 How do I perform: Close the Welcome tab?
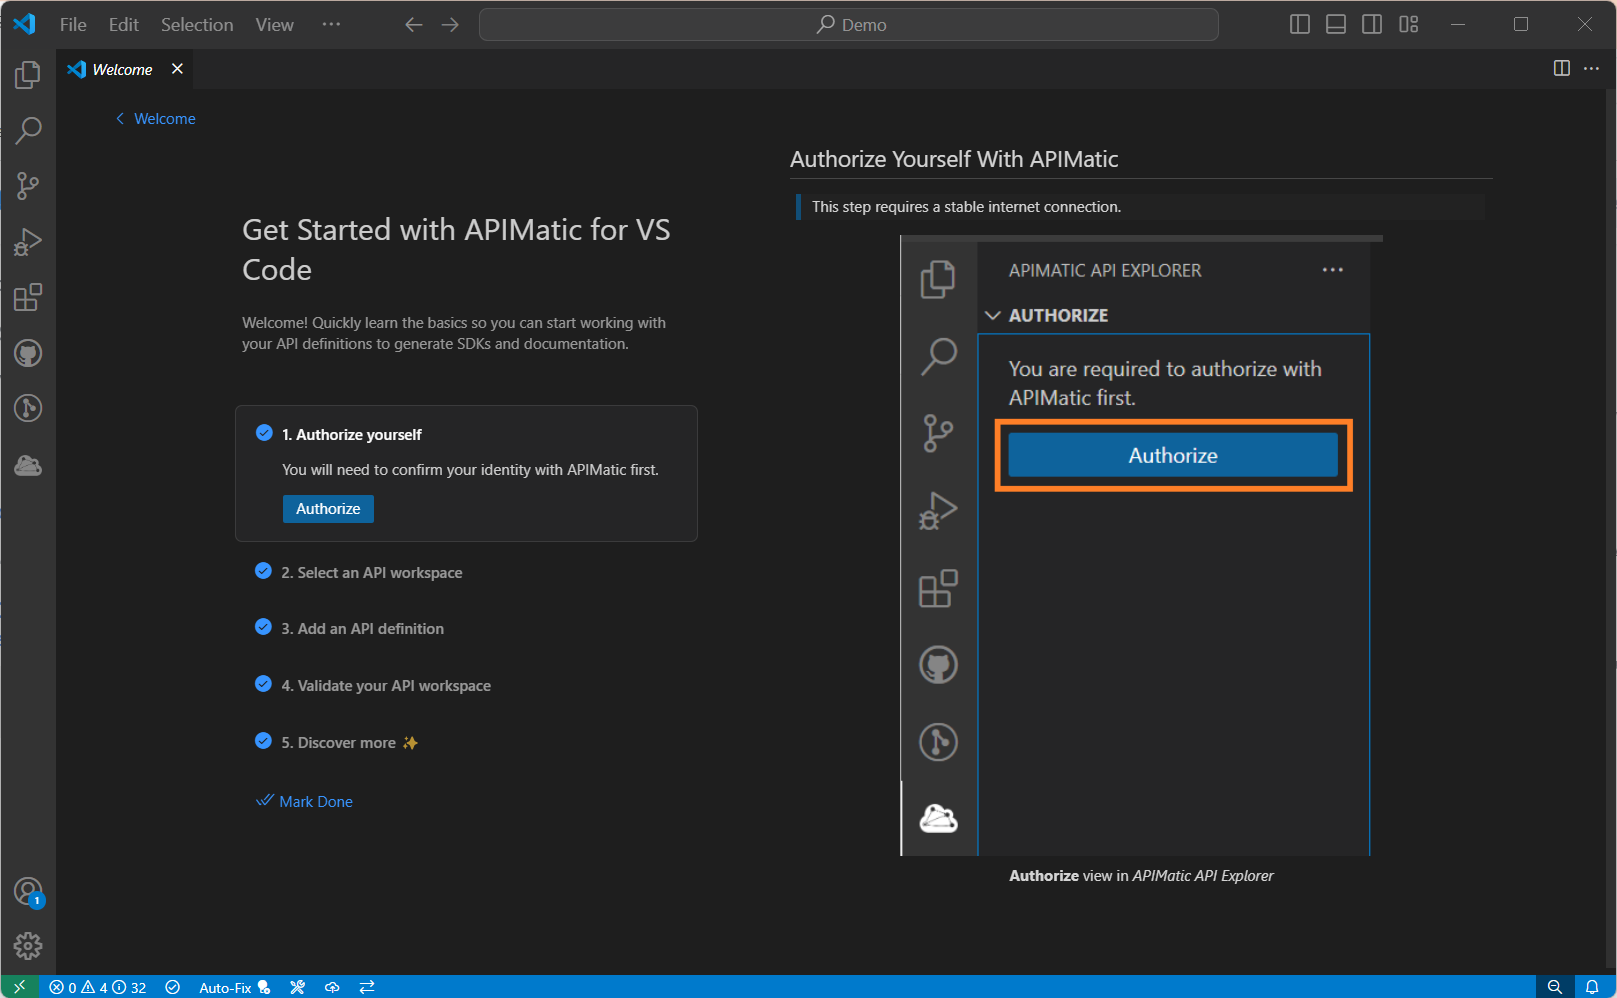[x=177, y=68]
